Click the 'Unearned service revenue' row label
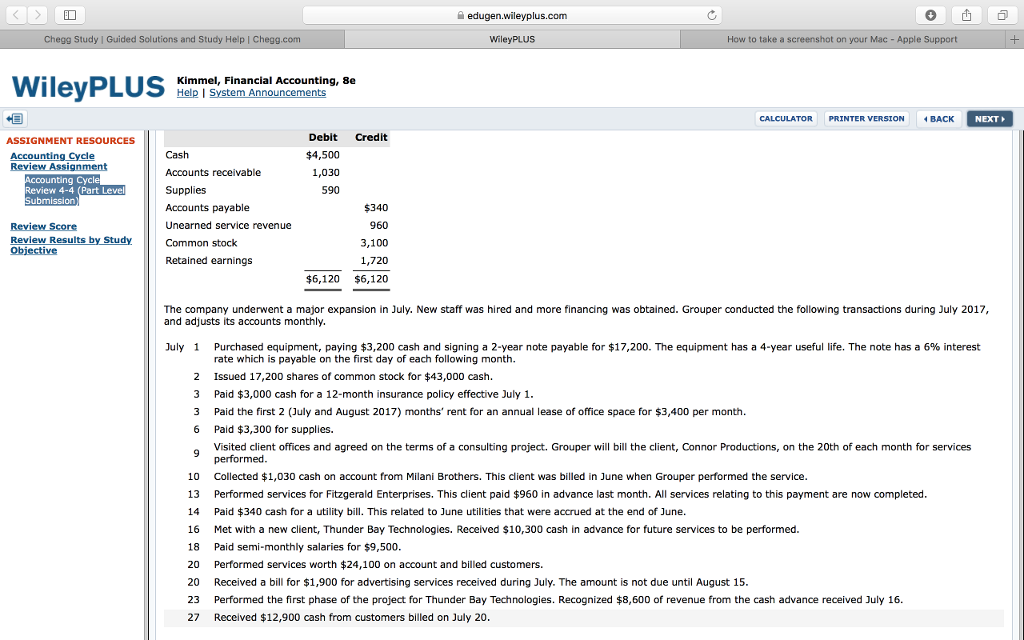 228,225
